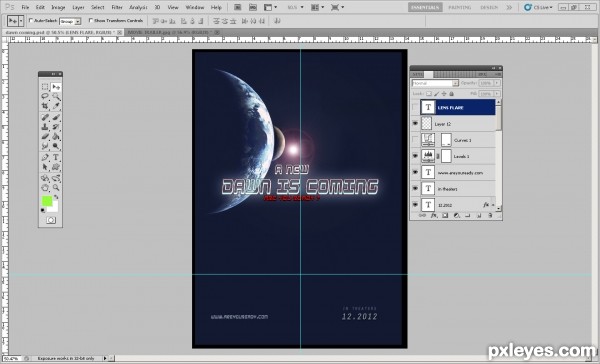
Task: Open Add layer style fx menu
Action: tap(434, 216)
